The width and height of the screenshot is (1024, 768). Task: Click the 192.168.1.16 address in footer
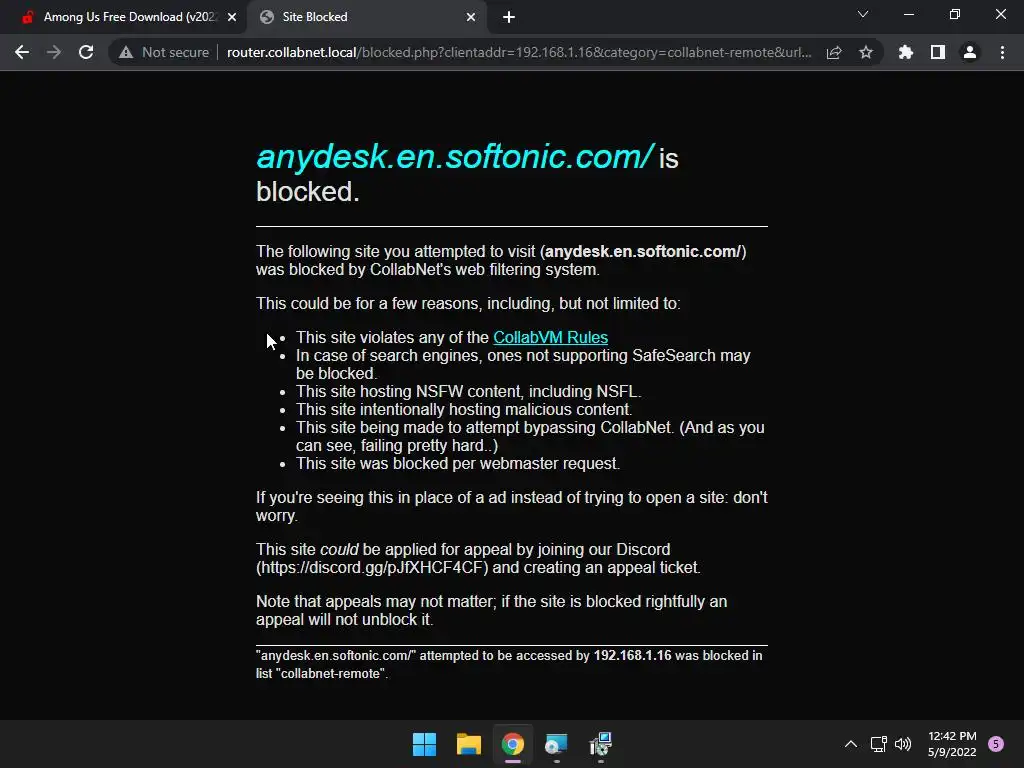click(x=632, y=656)
